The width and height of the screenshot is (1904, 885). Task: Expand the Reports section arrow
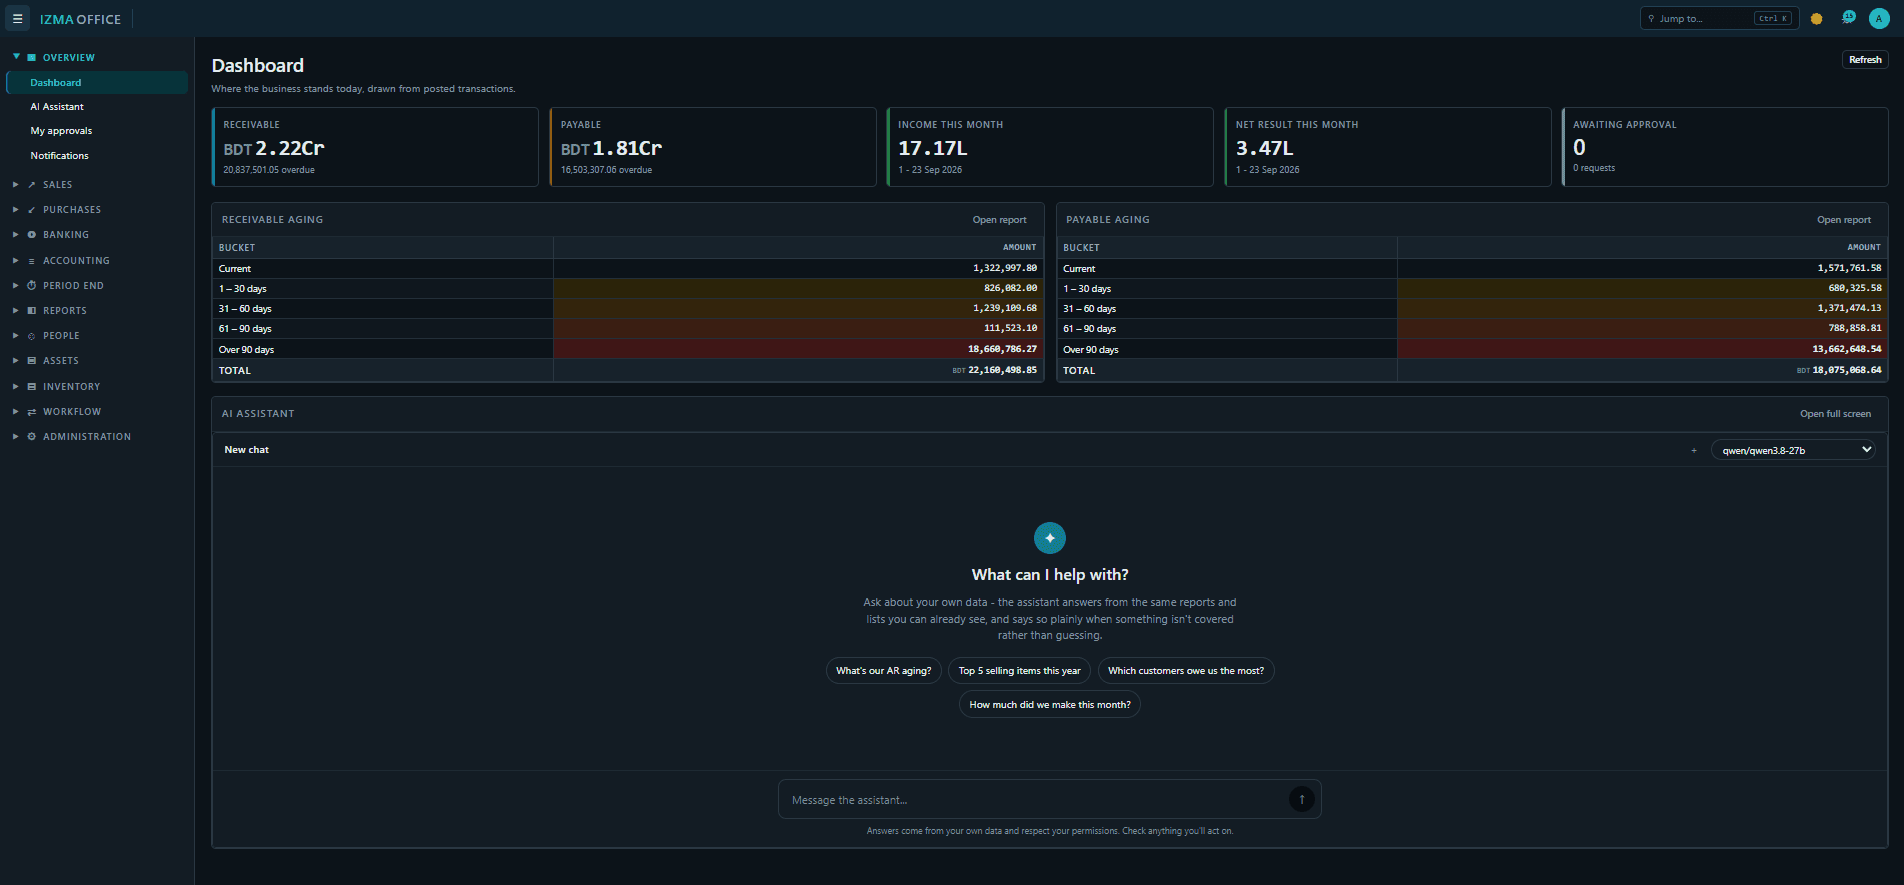pyautogui.click(x=16, y=311)
